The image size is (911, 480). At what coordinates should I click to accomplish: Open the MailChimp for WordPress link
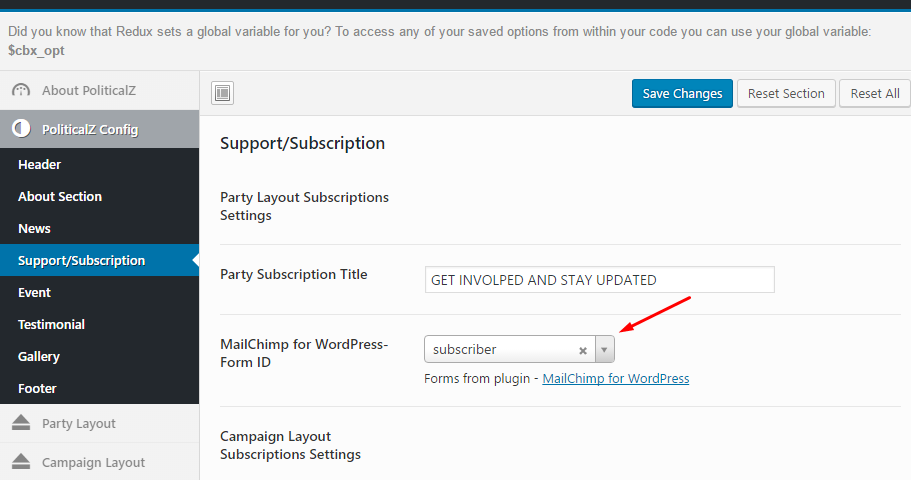click(x=616, y=378)
